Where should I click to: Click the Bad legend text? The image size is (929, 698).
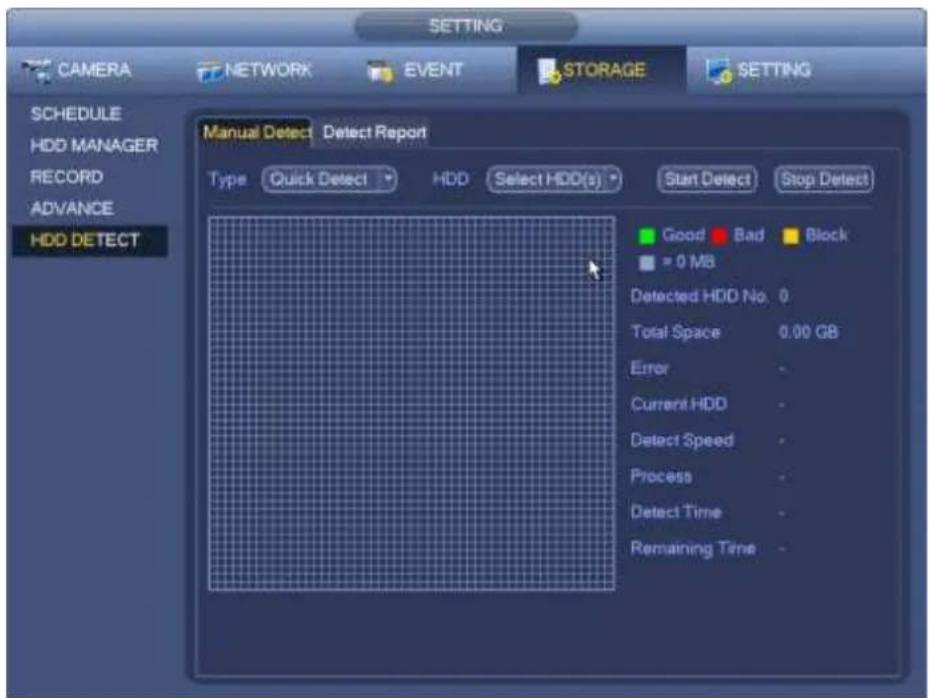point(748,235)
